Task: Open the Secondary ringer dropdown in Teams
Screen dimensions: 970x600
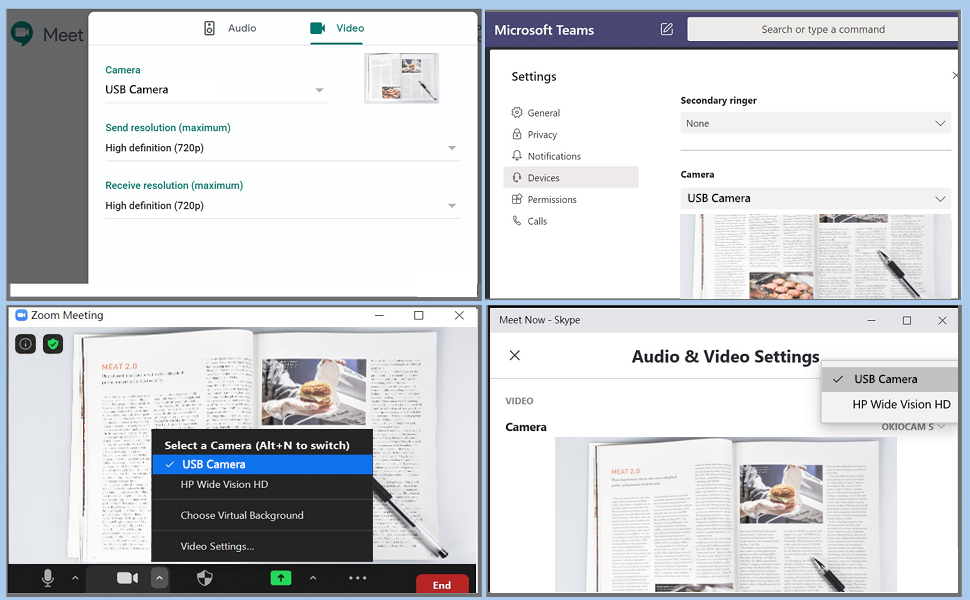Action: click(814, 122)
